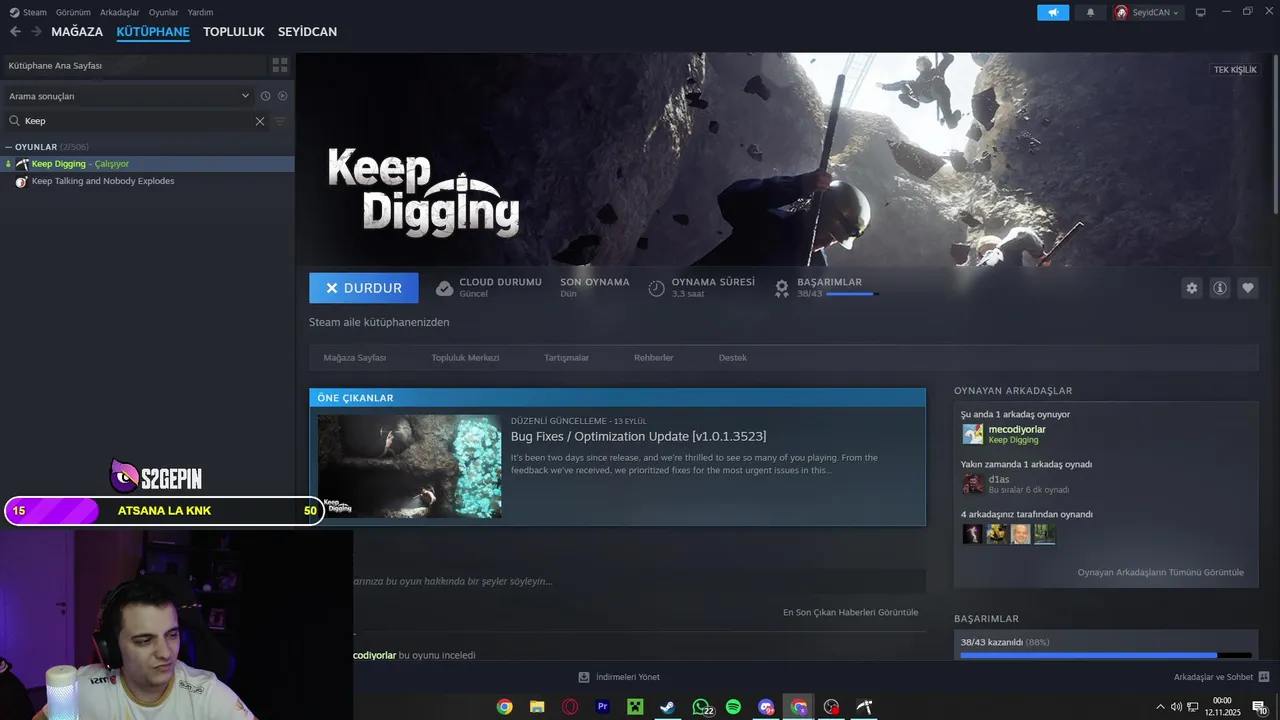
Task: Open Windows notification center icon
Action: point(1259,707)
